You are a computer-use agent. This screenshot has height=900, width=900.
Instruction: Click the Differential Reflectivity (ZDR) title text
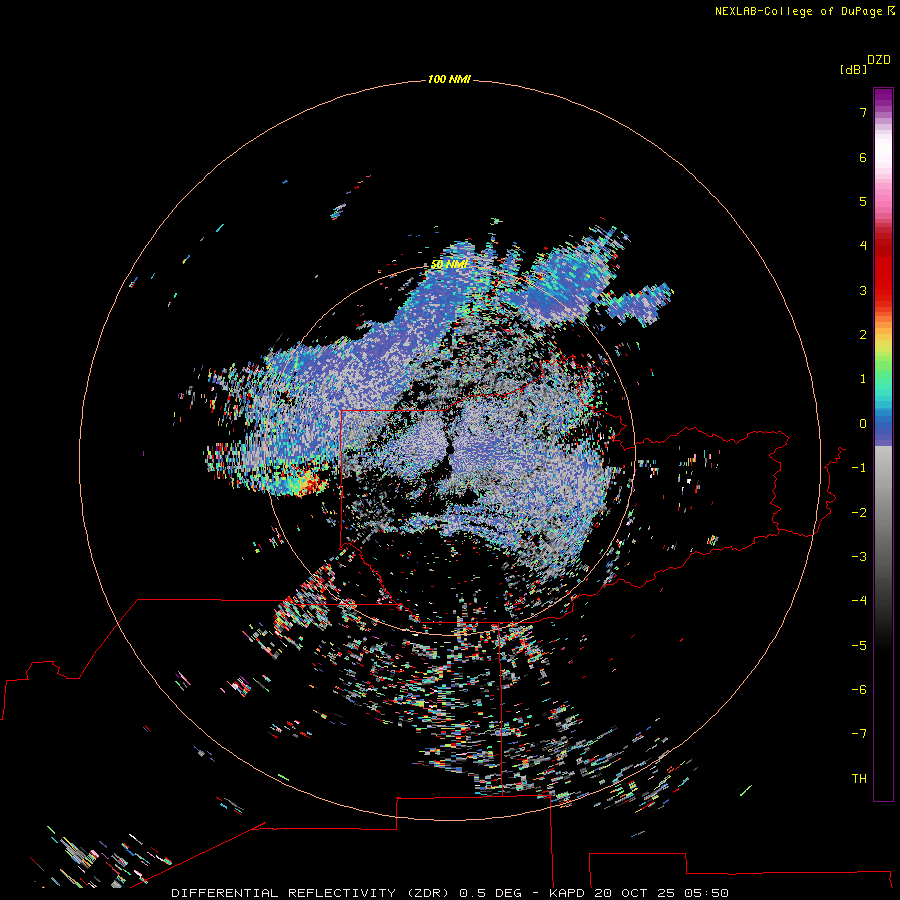click(312, 893)
